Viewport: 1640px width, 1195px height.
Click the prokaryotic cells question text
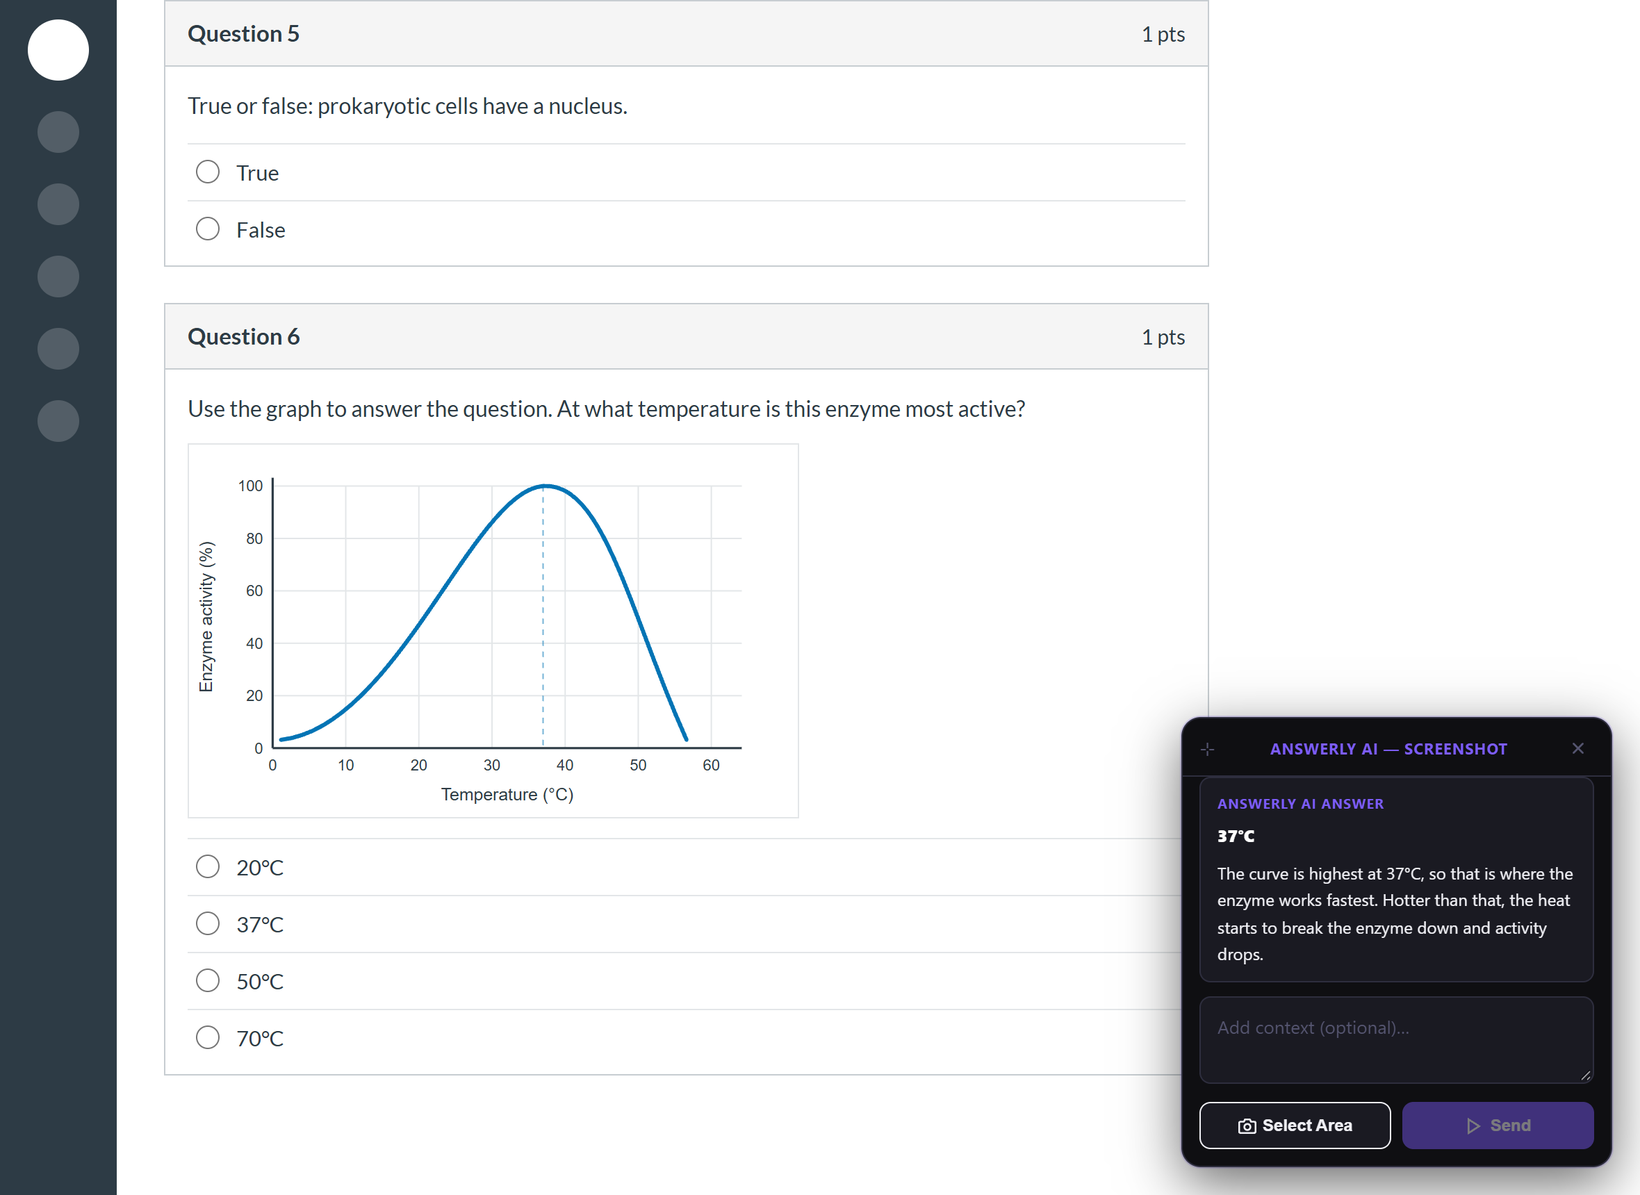[x=408, y=106]
